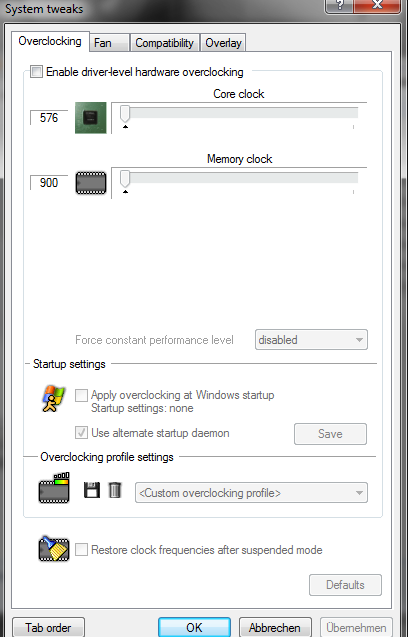Click the core clock value field 576
This screenshot has width=411, height=637.
point(49,118)
